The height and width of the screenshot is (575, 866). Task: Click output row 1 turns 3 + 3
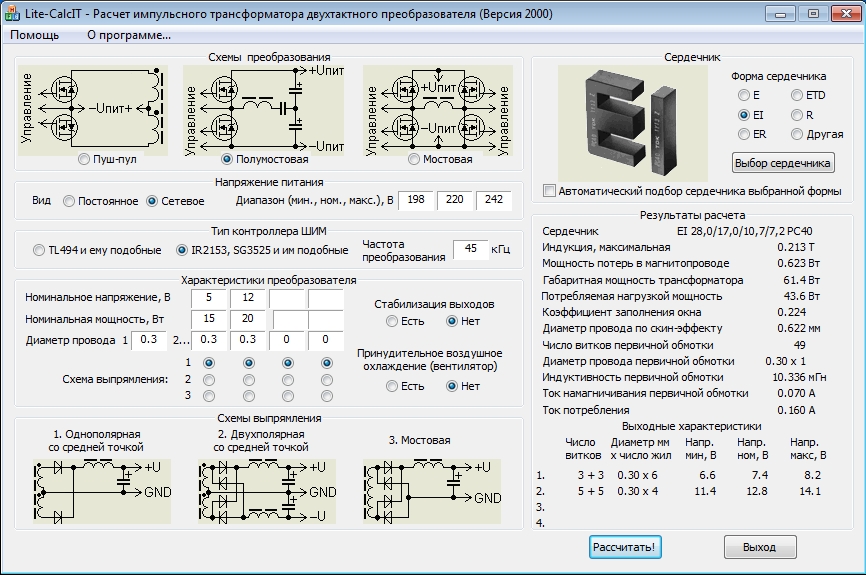coord(590,475)
